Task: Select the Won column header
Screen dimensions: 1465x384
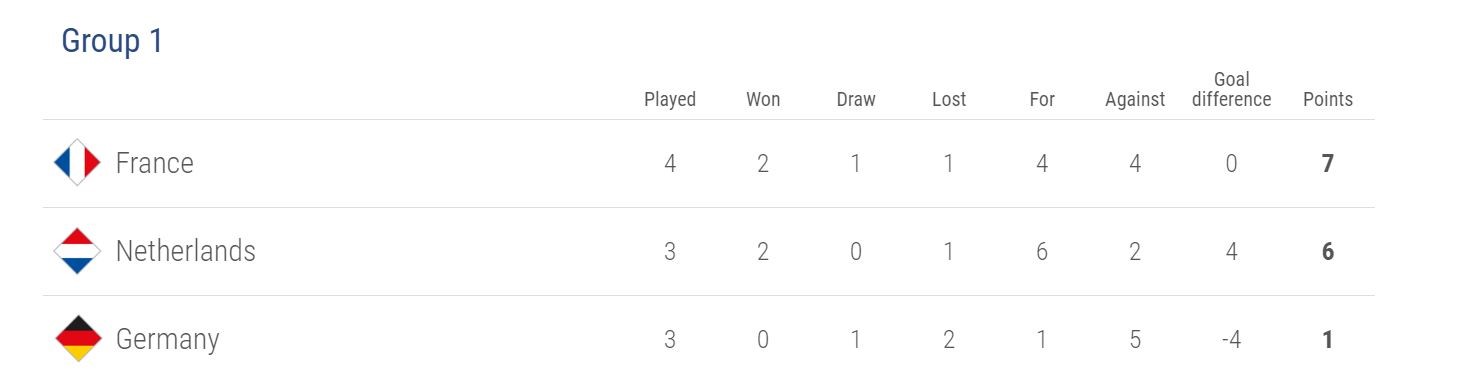Action: (x=763, y=100)
